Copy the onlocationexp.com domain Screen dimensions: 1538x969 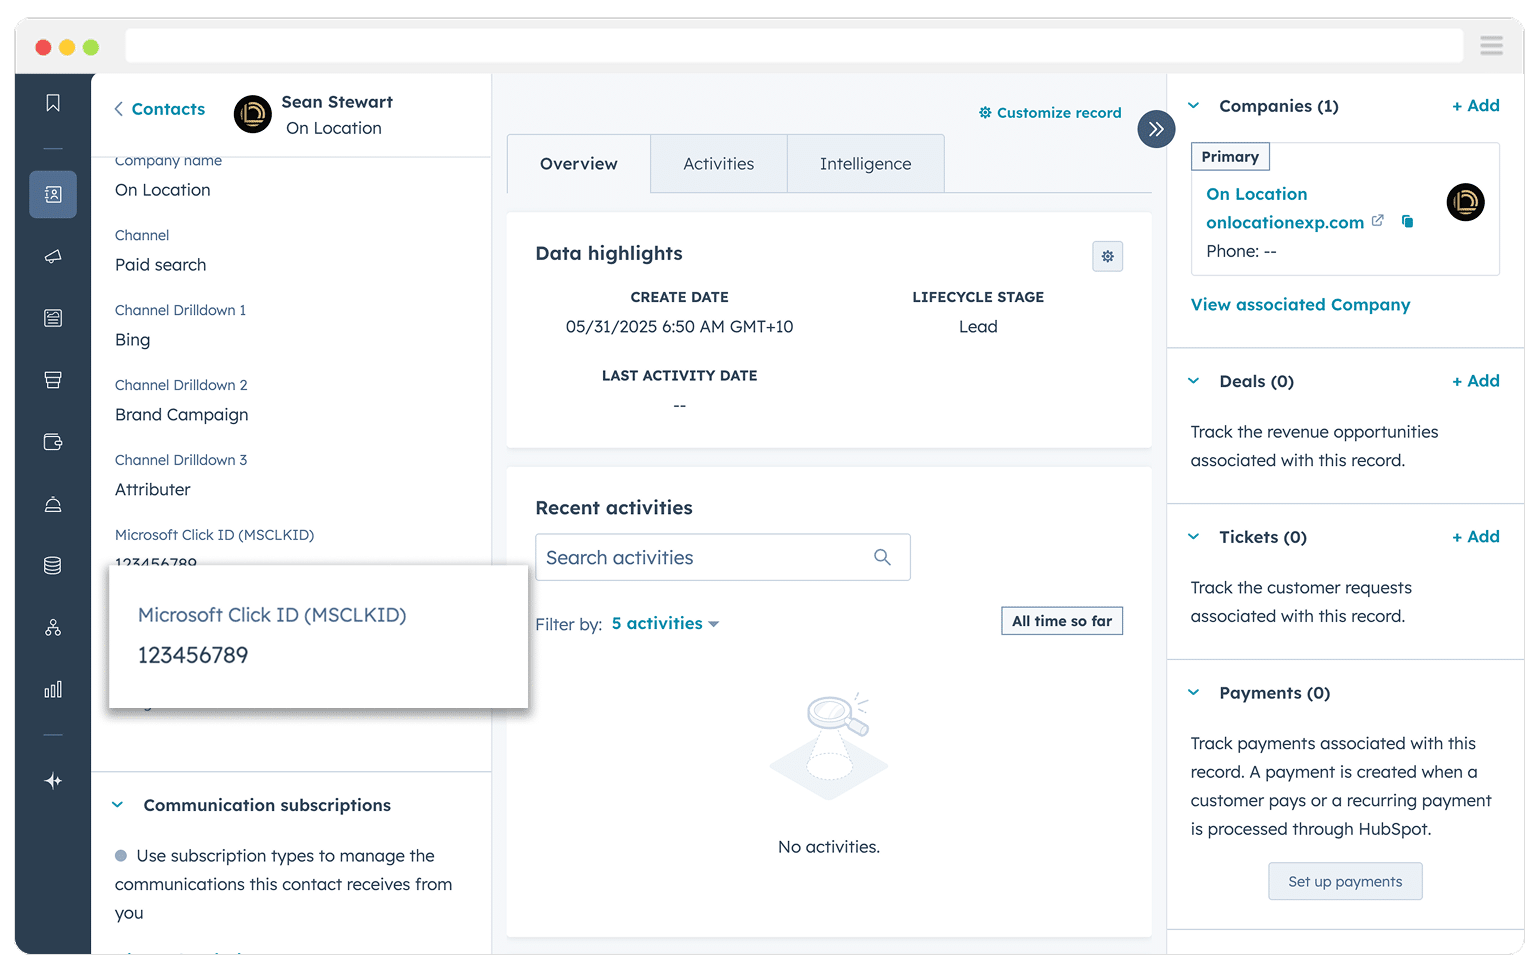(x=1407, y=221)
